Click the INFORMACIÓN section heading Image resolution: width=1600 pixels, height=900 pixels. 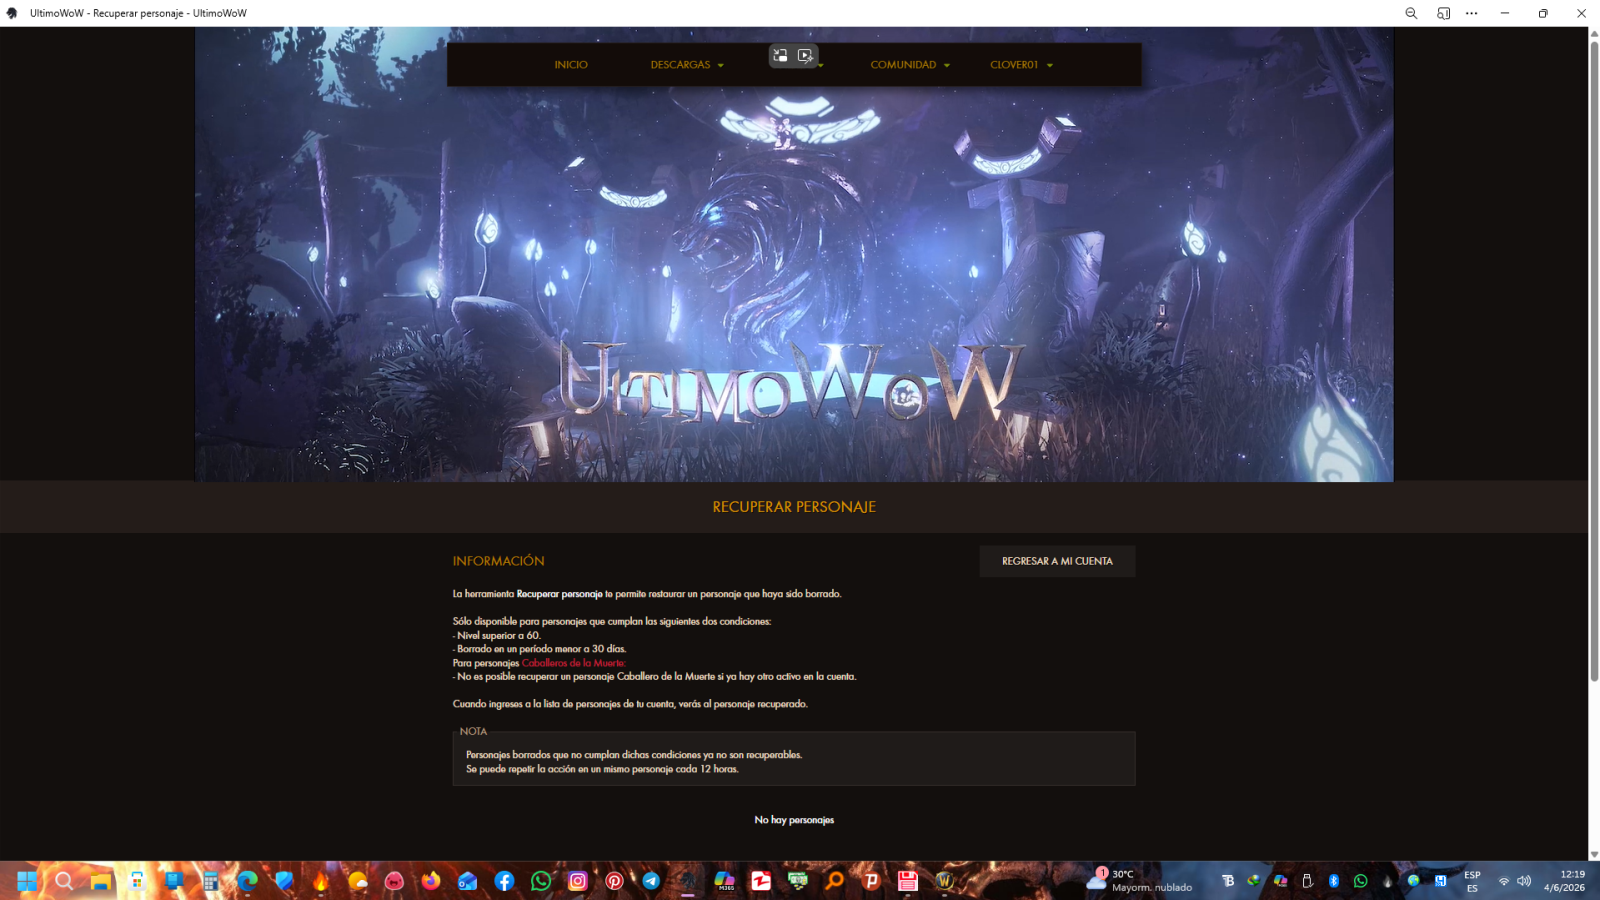pyautogui.click(x=498, y=561)
